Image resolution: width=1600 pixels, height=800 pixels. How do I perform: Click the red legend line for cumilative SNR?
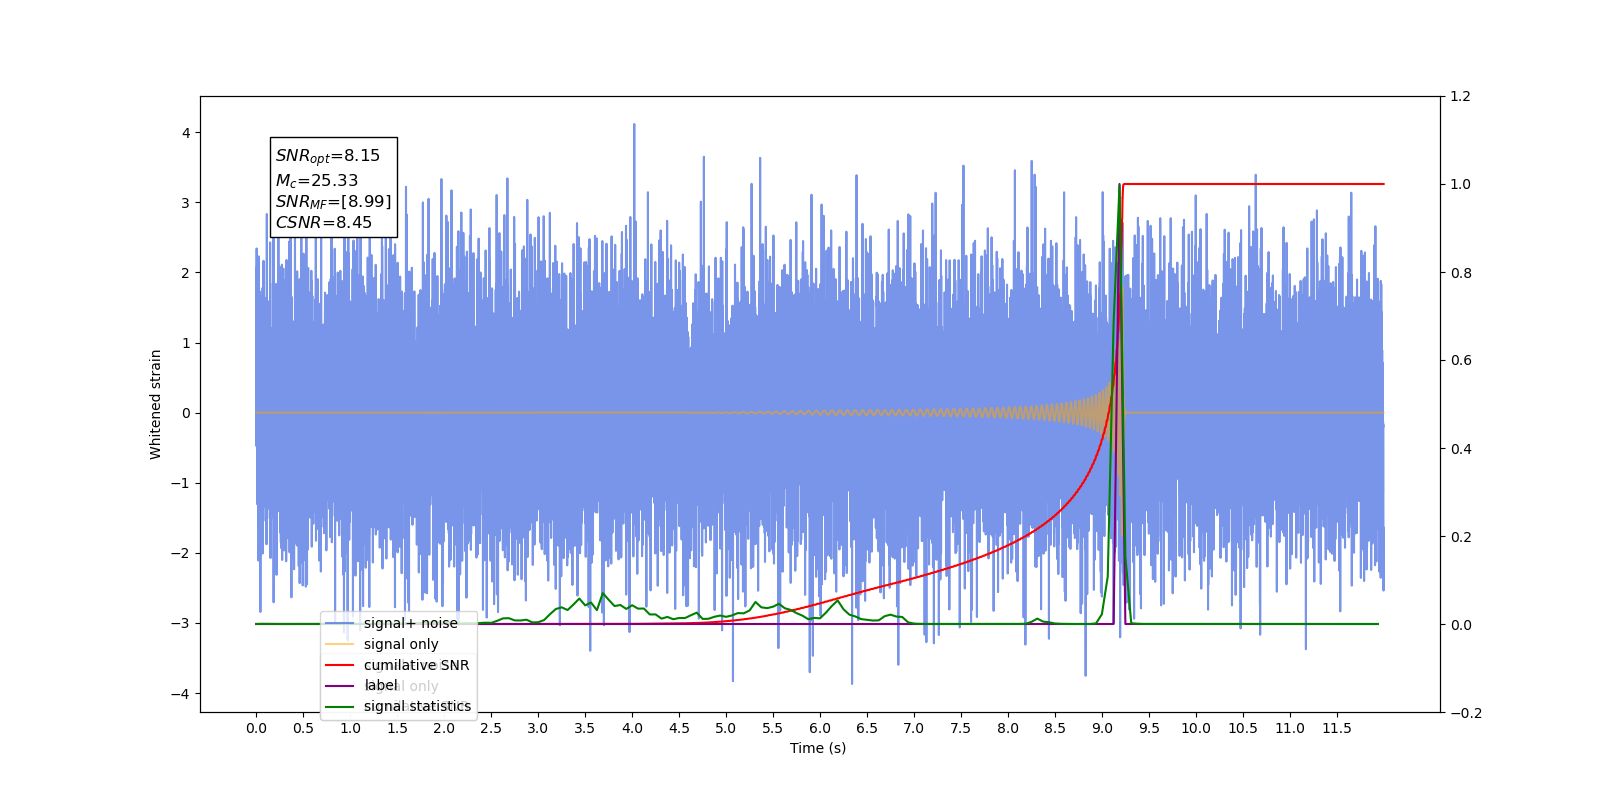[x=340, y=665]
